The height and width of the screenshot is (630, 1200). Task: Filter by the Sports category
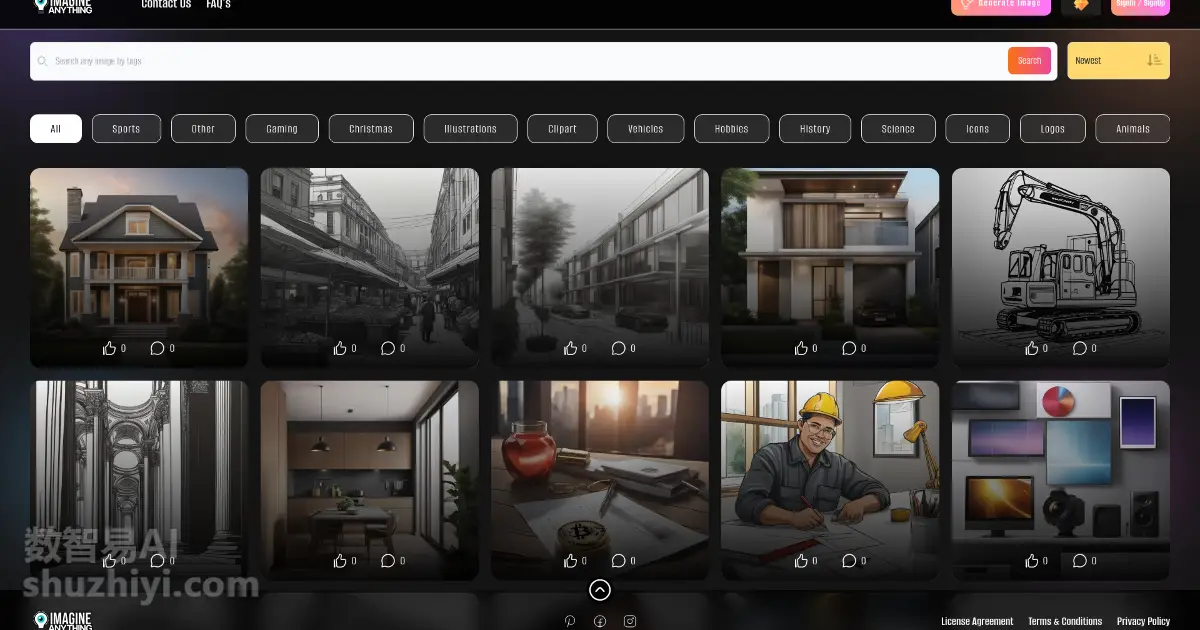pyautogui.click(x=126, y=129)
